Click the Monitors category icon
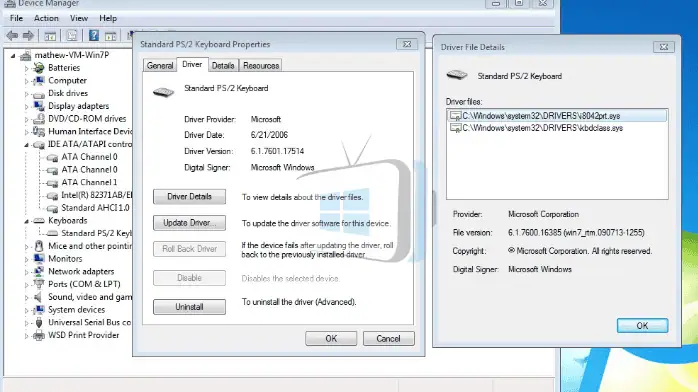The height and width of the screenshot is (392, 698). 39,259
